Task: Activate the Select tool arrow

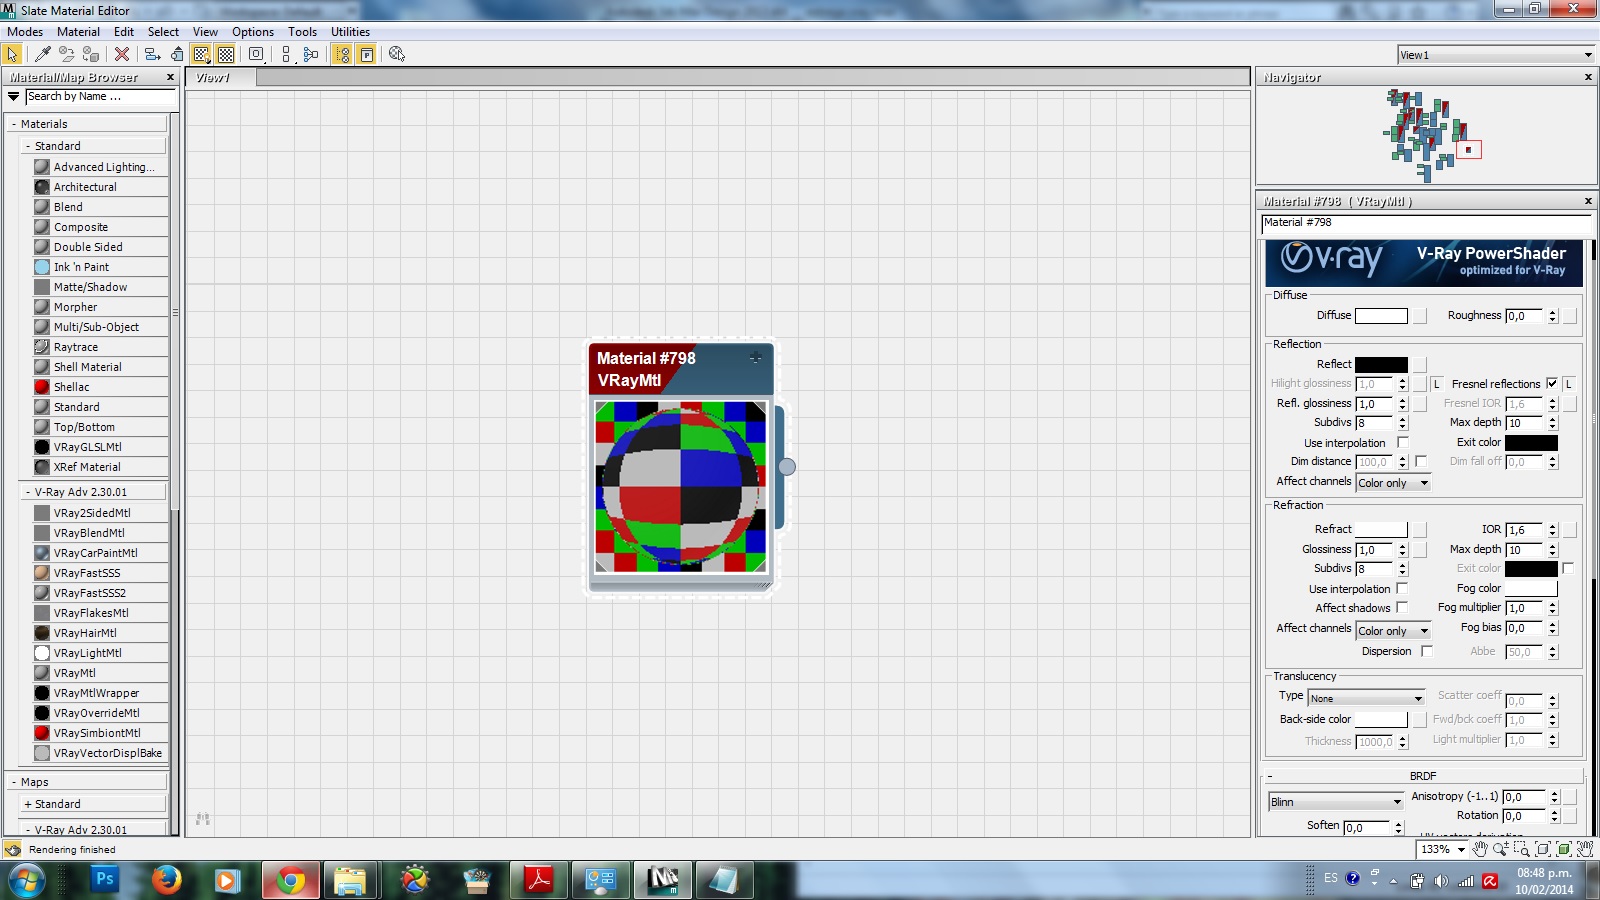Action: [13, 54]
